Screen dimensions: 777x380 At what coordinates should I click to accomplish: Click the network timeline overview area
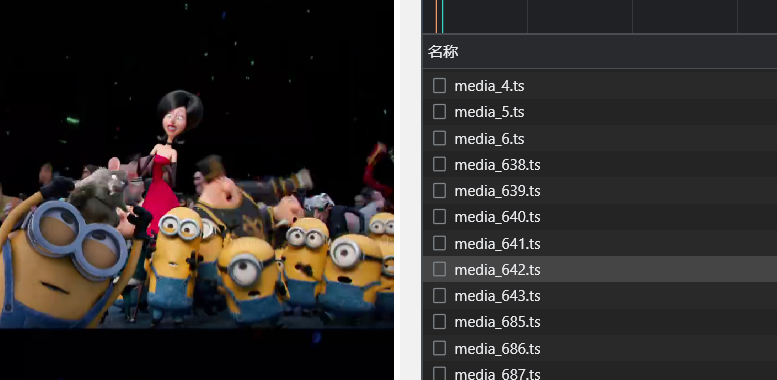600,16
